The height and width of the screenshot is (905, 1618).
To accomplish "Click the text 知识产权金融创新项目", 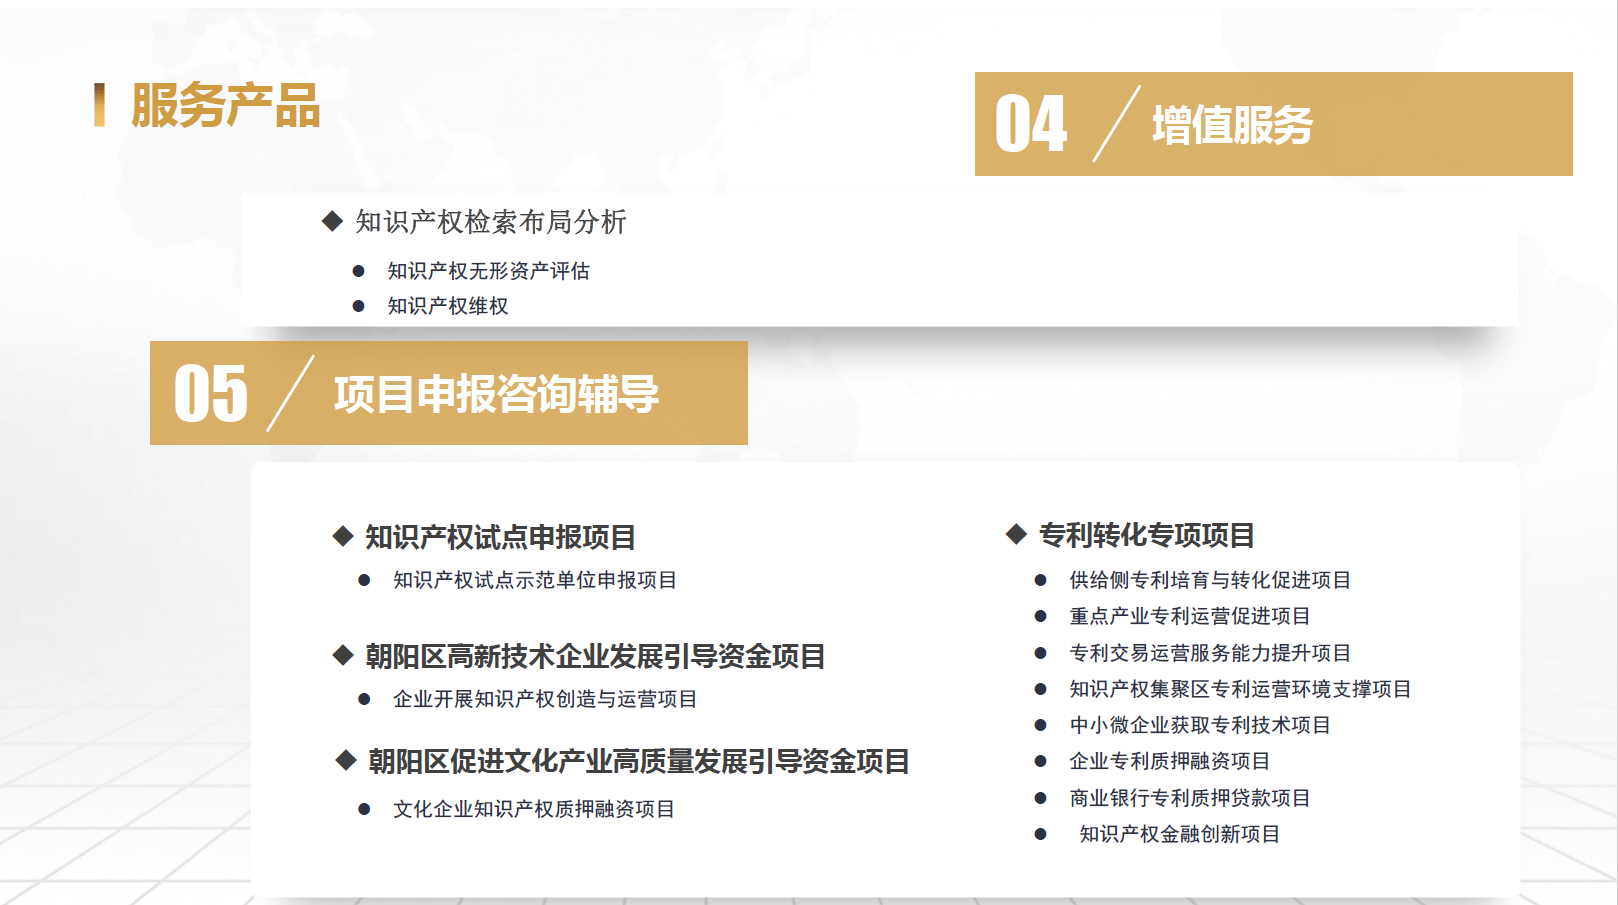I will pyautogui.click(x=1180, y=834).
